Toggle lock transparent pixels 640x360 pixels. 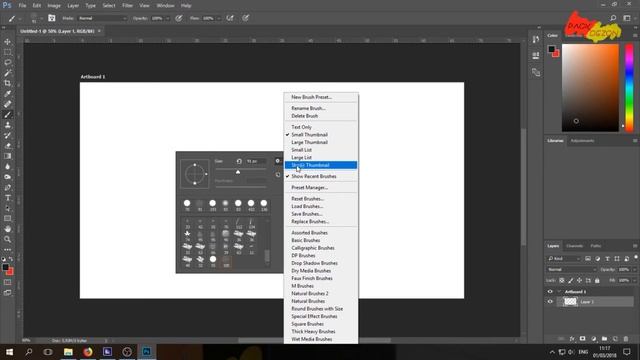click(x=562, y=280)
